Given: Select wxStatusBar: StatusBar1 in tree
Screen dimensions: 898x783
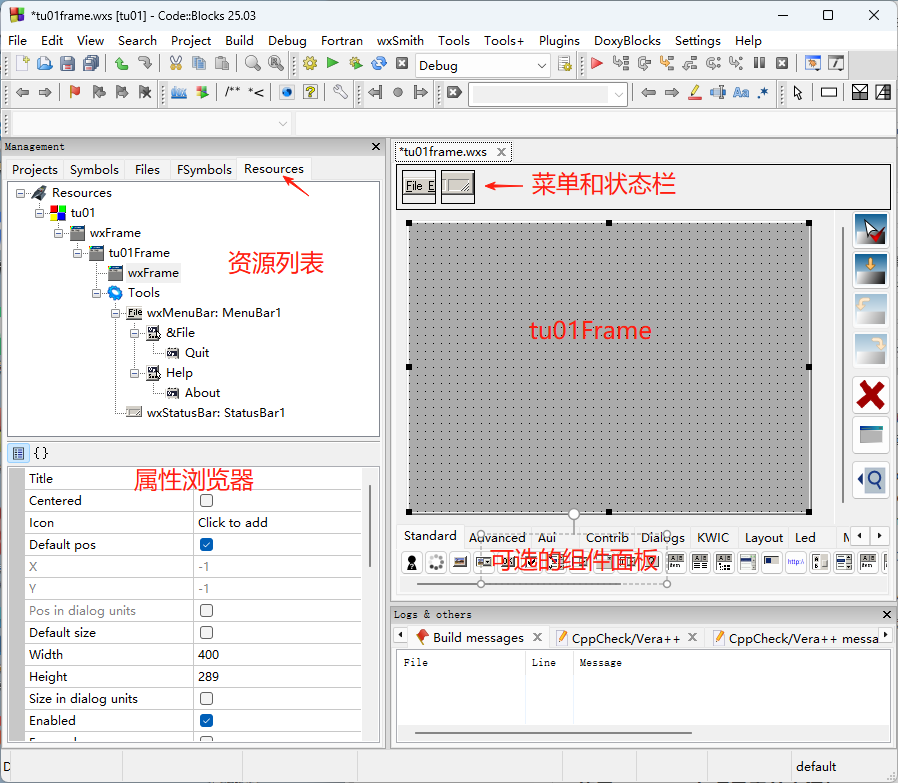Looking at the screenshot, I should point(215,413).
